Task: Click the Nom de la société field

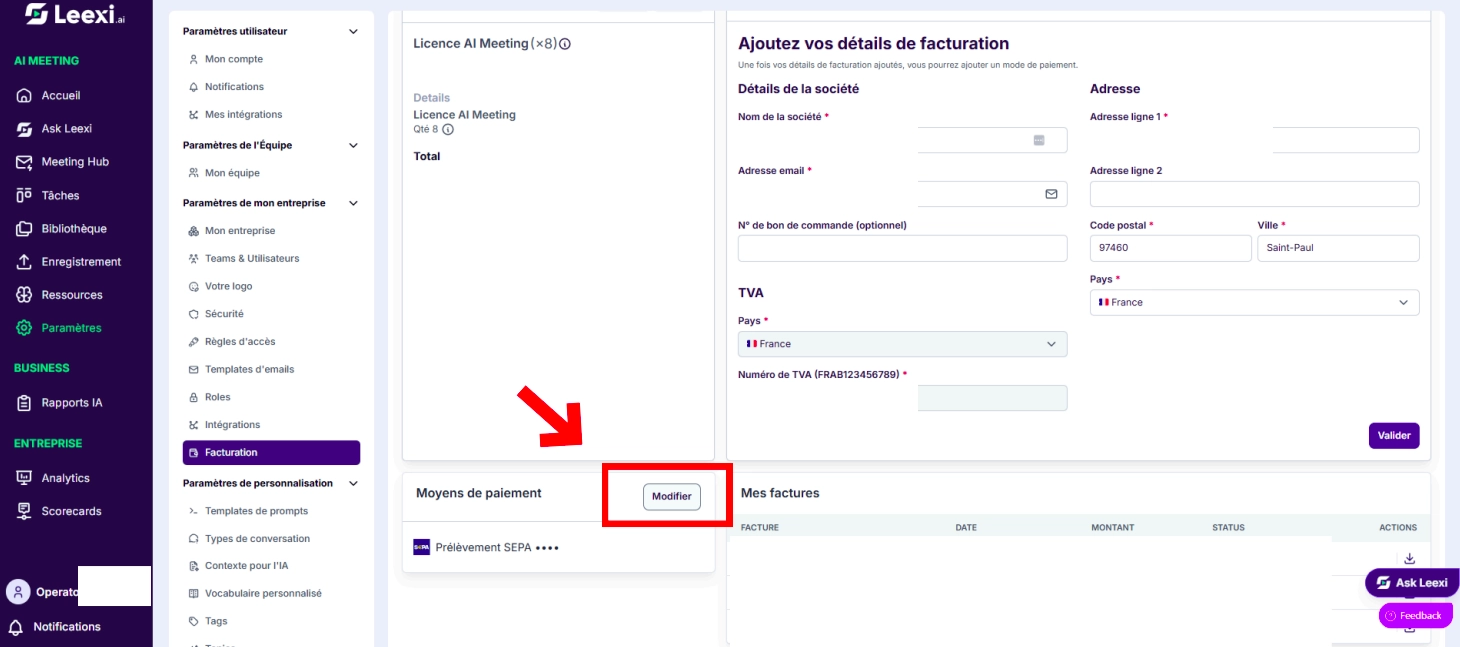Action: [x=903, y=140]
